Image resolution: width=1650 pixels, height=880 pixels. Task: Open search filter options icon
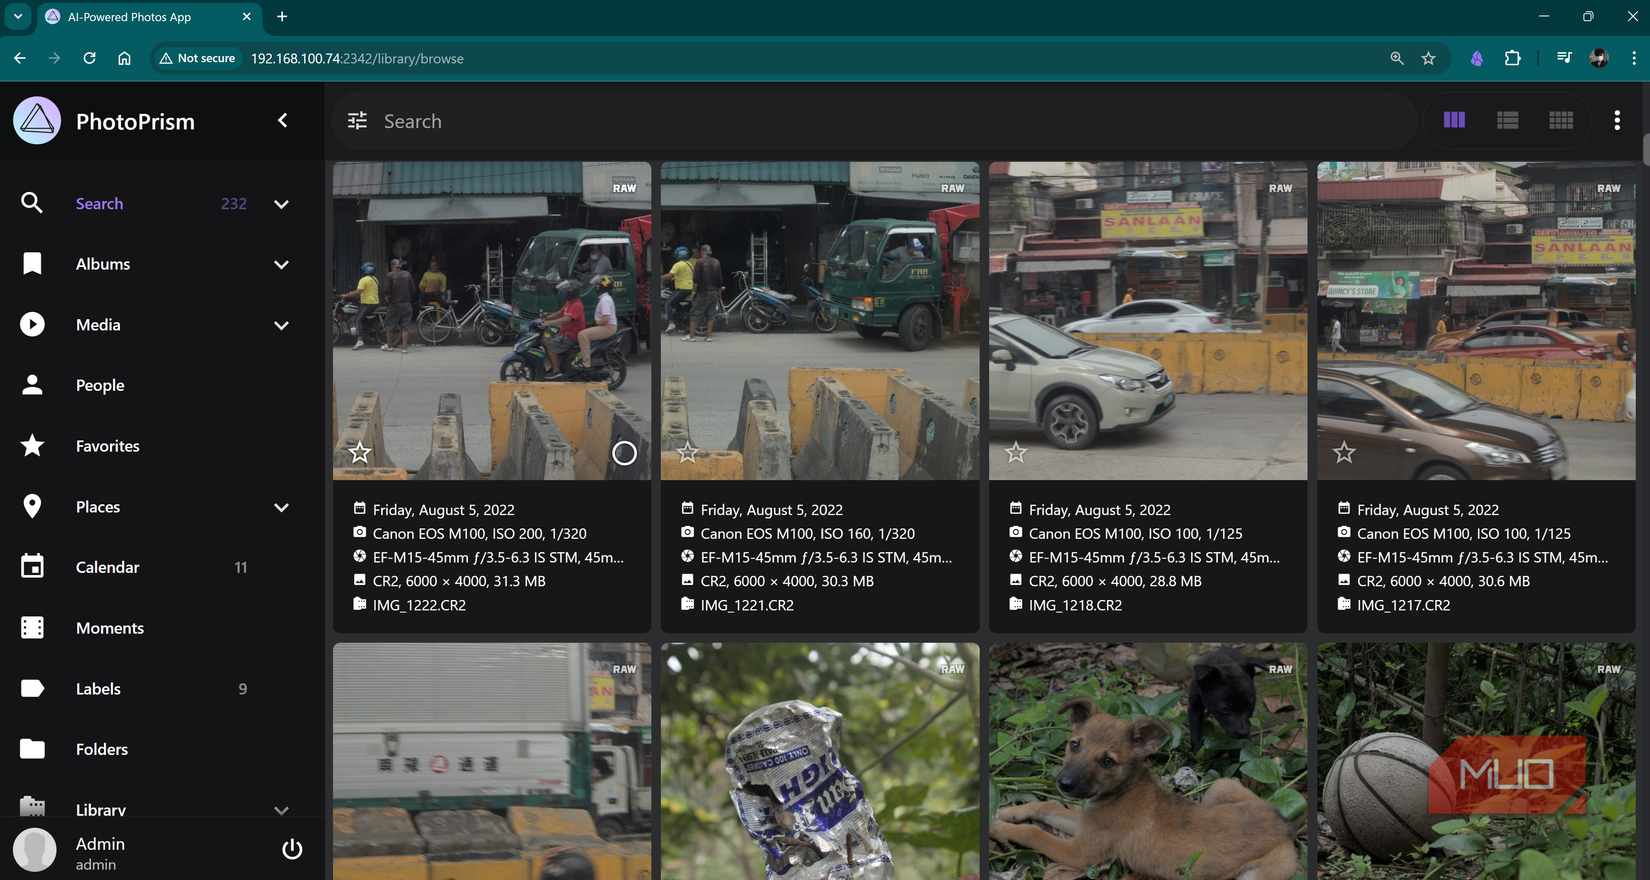[x=357, y=121]
